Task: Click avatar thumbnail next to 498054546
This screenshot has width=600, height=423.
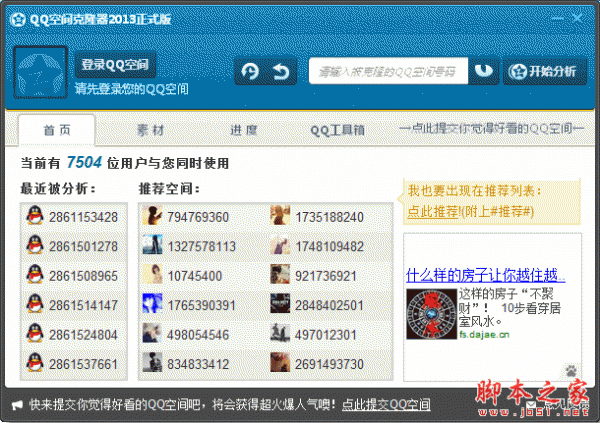Action: (x=152, y=333)
